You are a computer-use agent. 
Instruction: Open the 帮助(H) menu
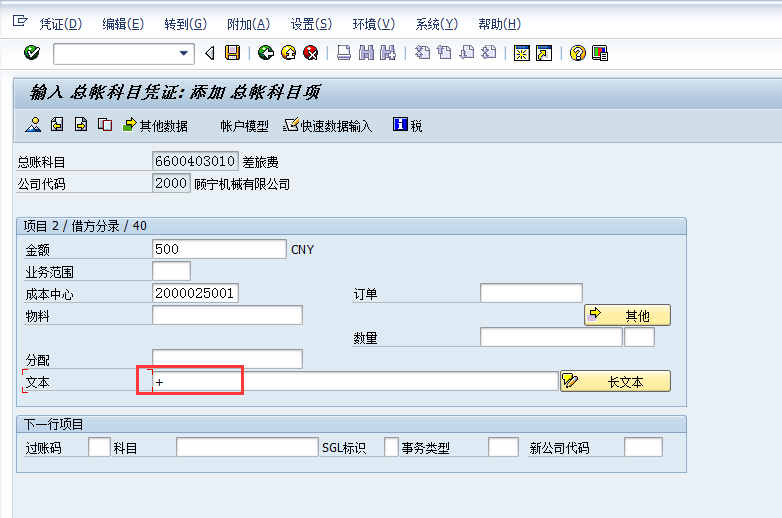tap(499, 24)
